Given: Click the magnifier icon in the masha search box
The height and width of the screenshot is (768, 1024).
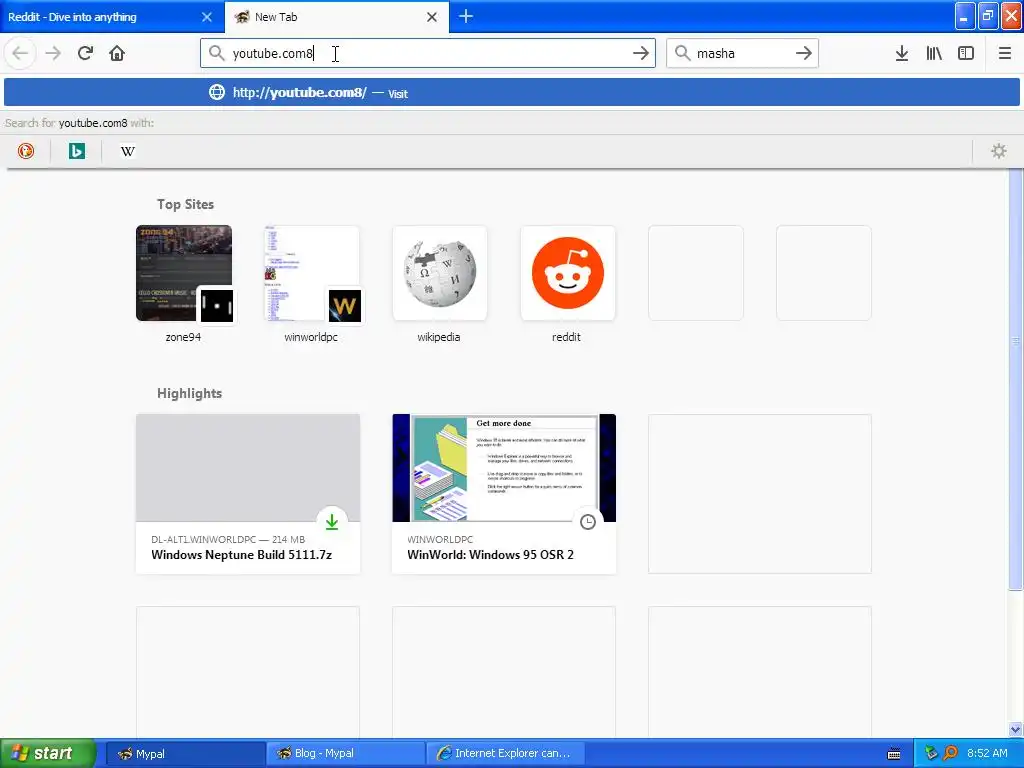Looking at the screenshot, I should [x=682, y=53].
